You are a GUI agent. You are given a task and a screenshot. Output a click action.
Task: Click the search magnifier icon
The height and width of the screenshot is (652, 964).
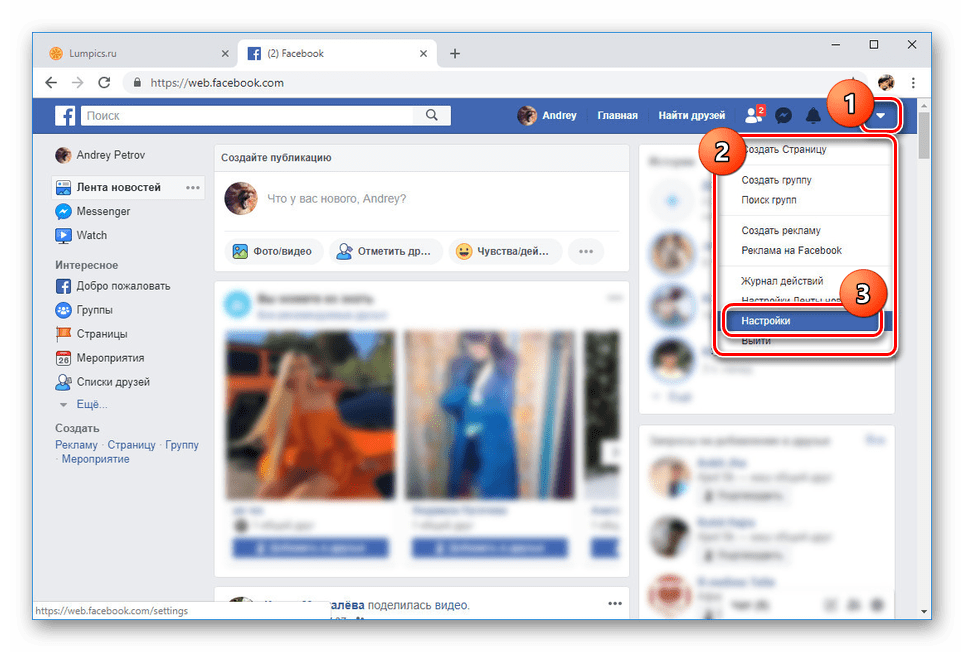(x=432, y=115)
